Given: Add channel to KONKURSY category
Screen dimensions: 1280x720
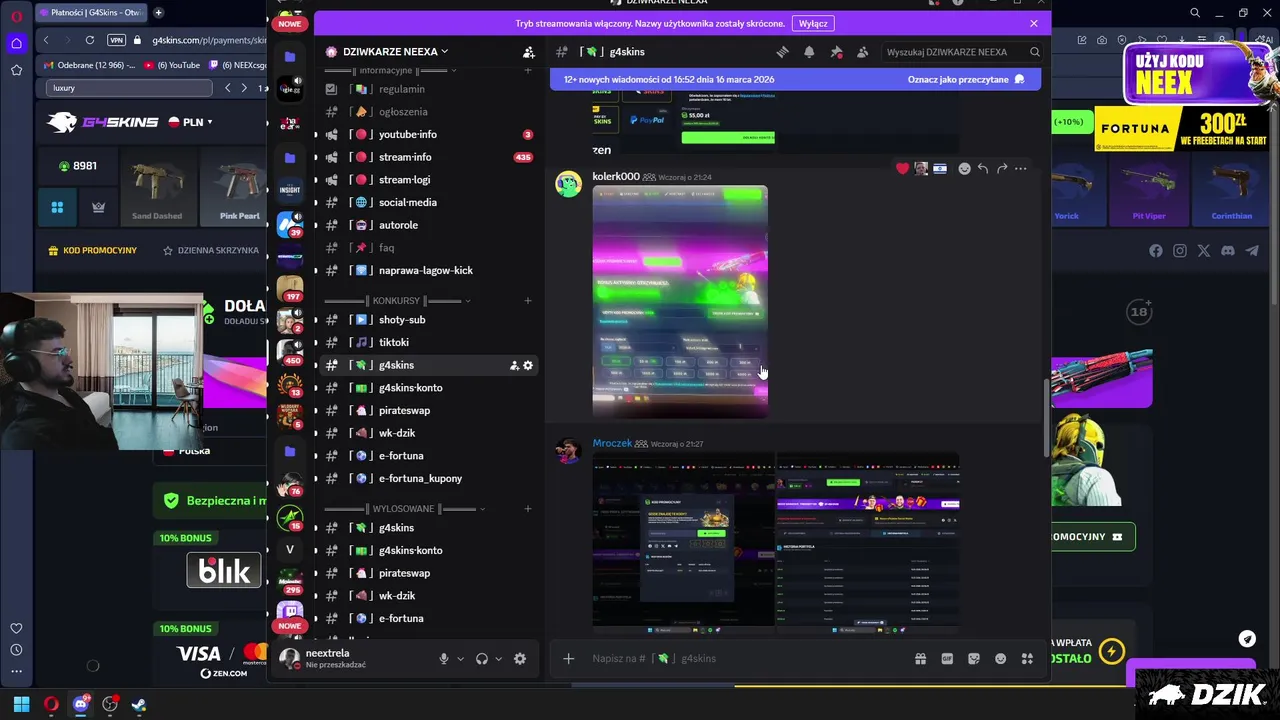Looking at the screenshot, I should (528, 301).
